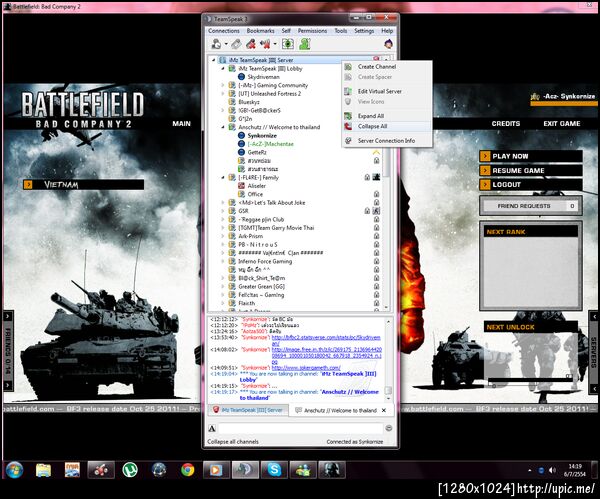600x499 pixels.
Task: Choose Collapse All from context menu
Action: pos(387,126)
